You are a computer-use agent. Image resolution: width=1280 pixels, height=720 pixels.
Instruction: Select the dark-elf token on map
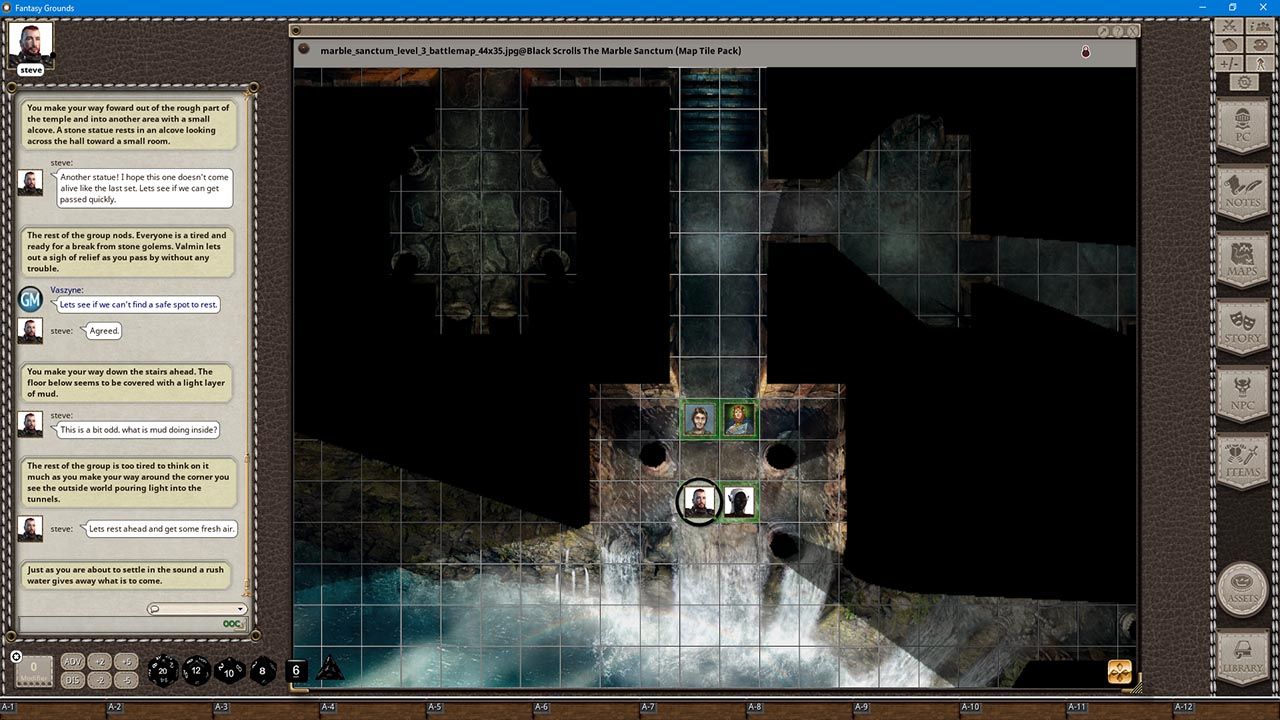click(739, 502)
